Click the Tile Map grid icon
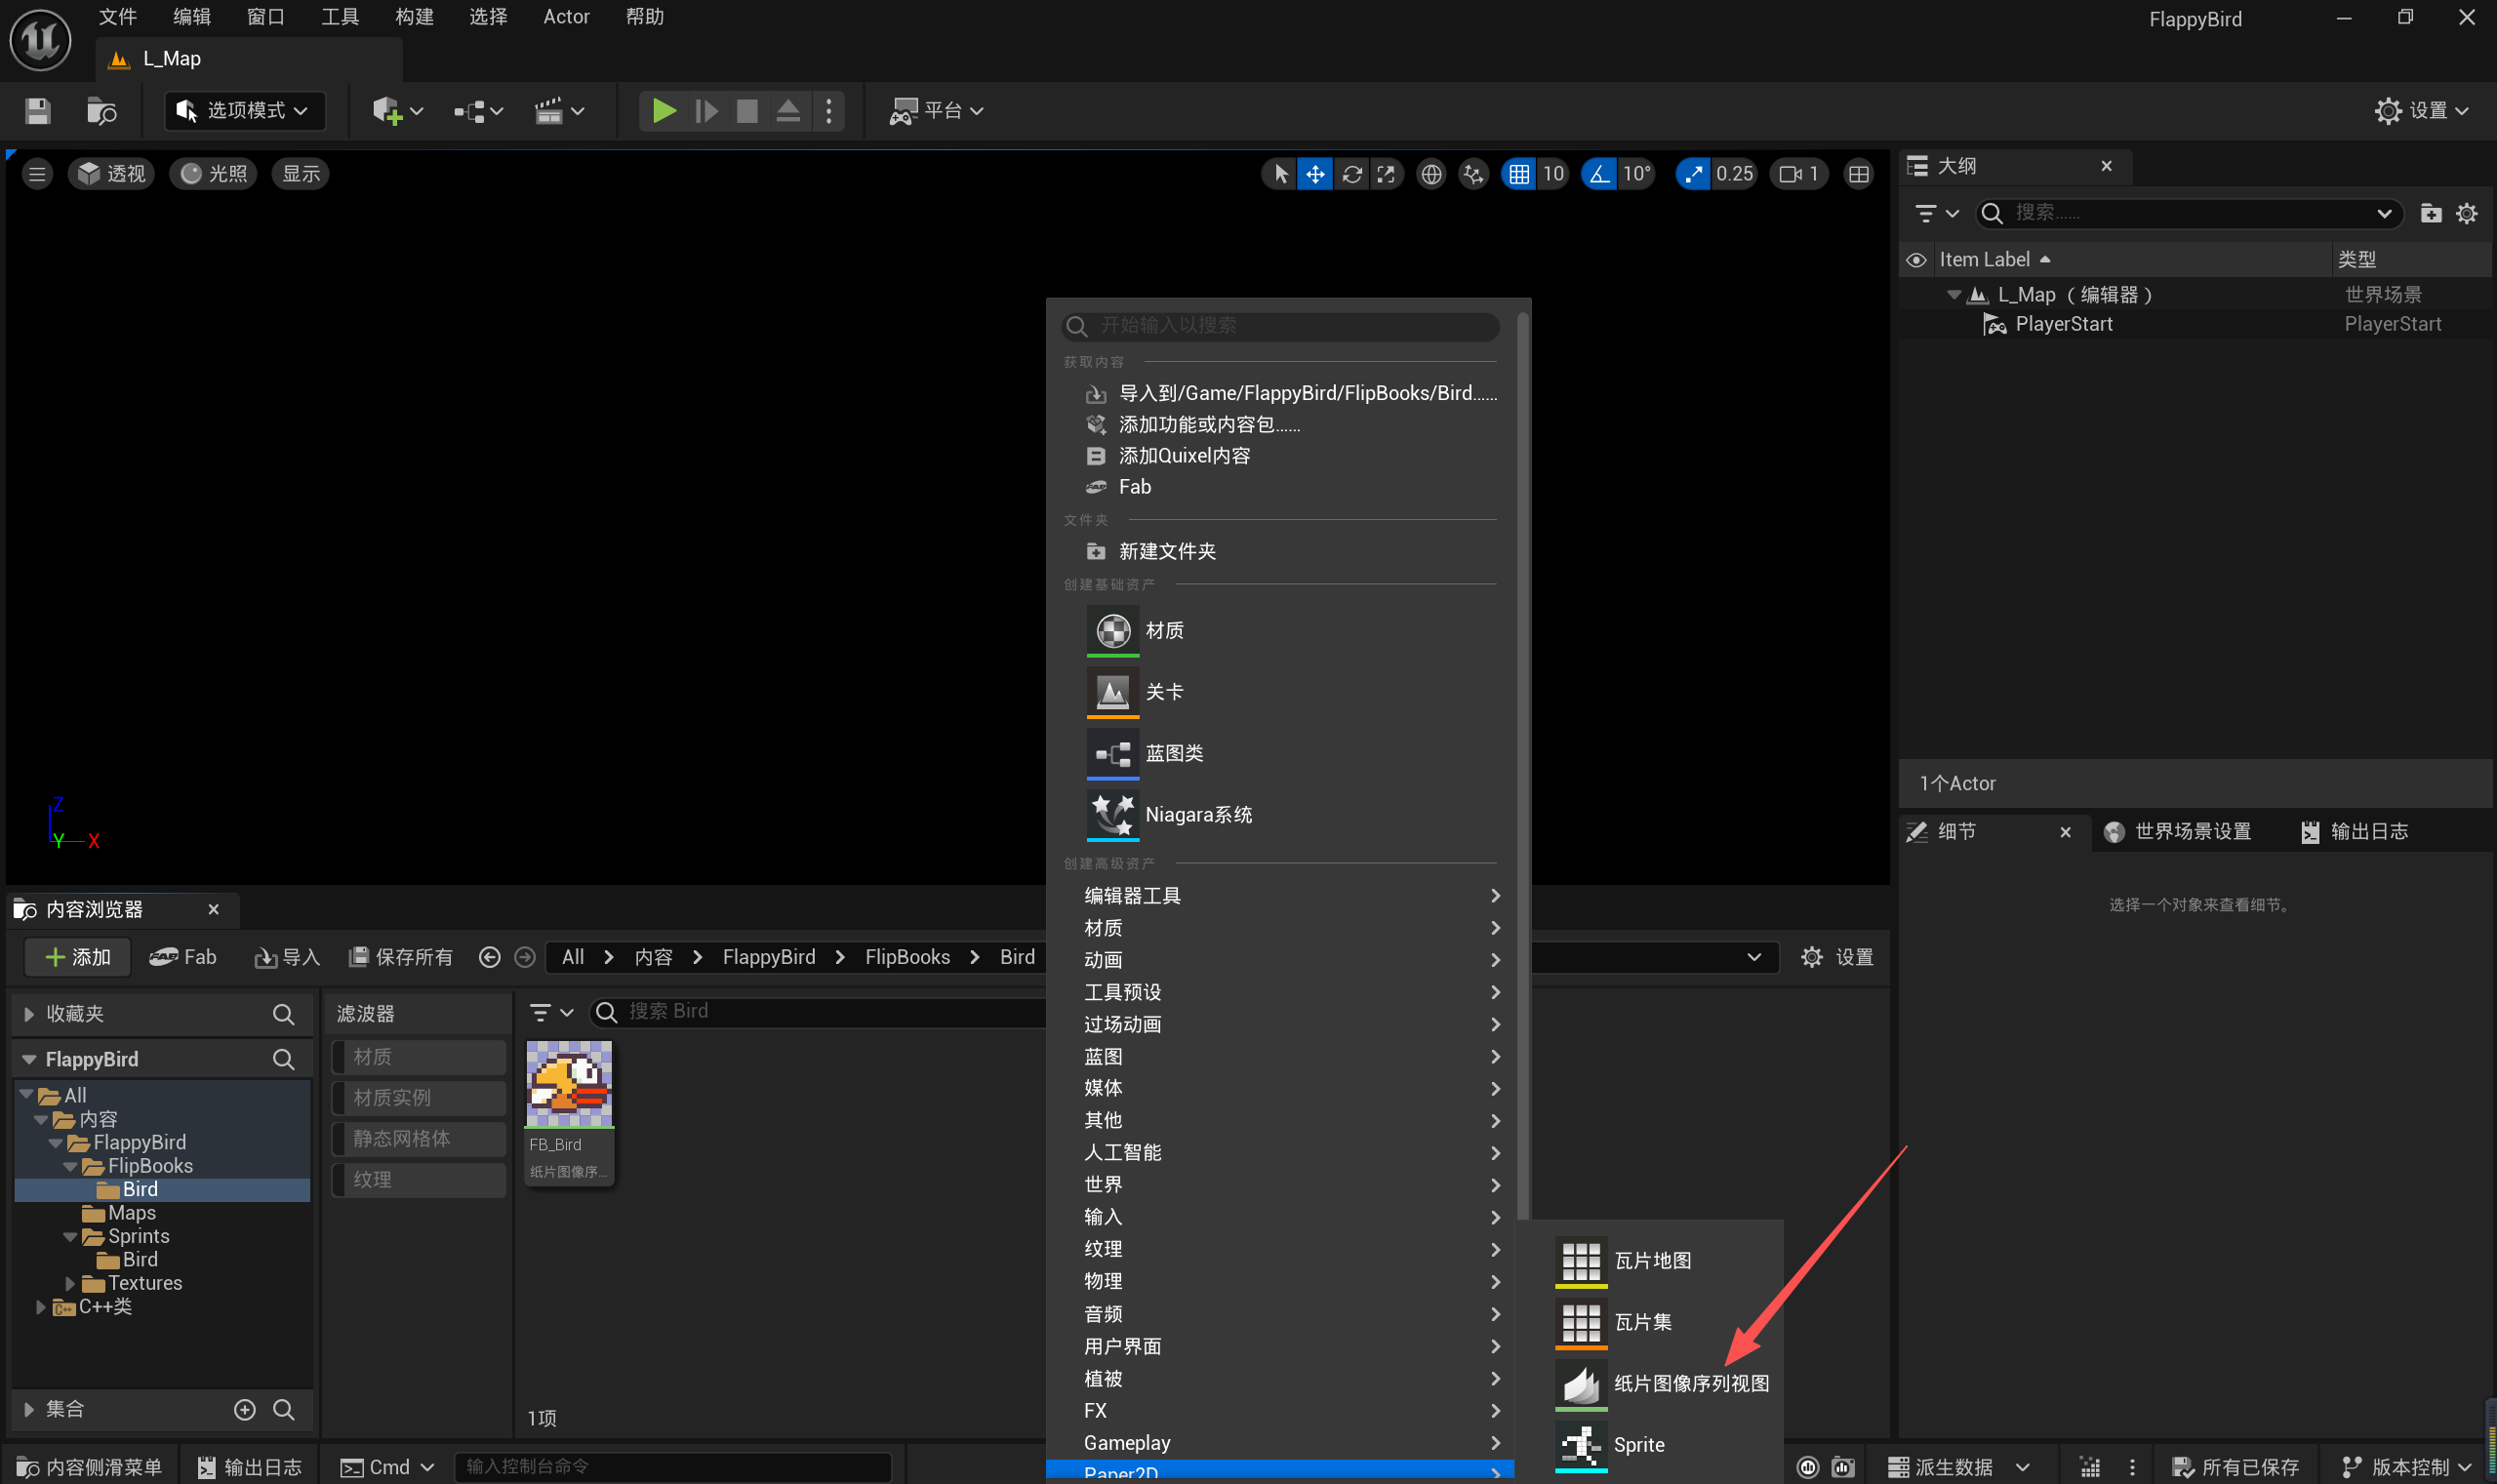 coord(1581,1261)
